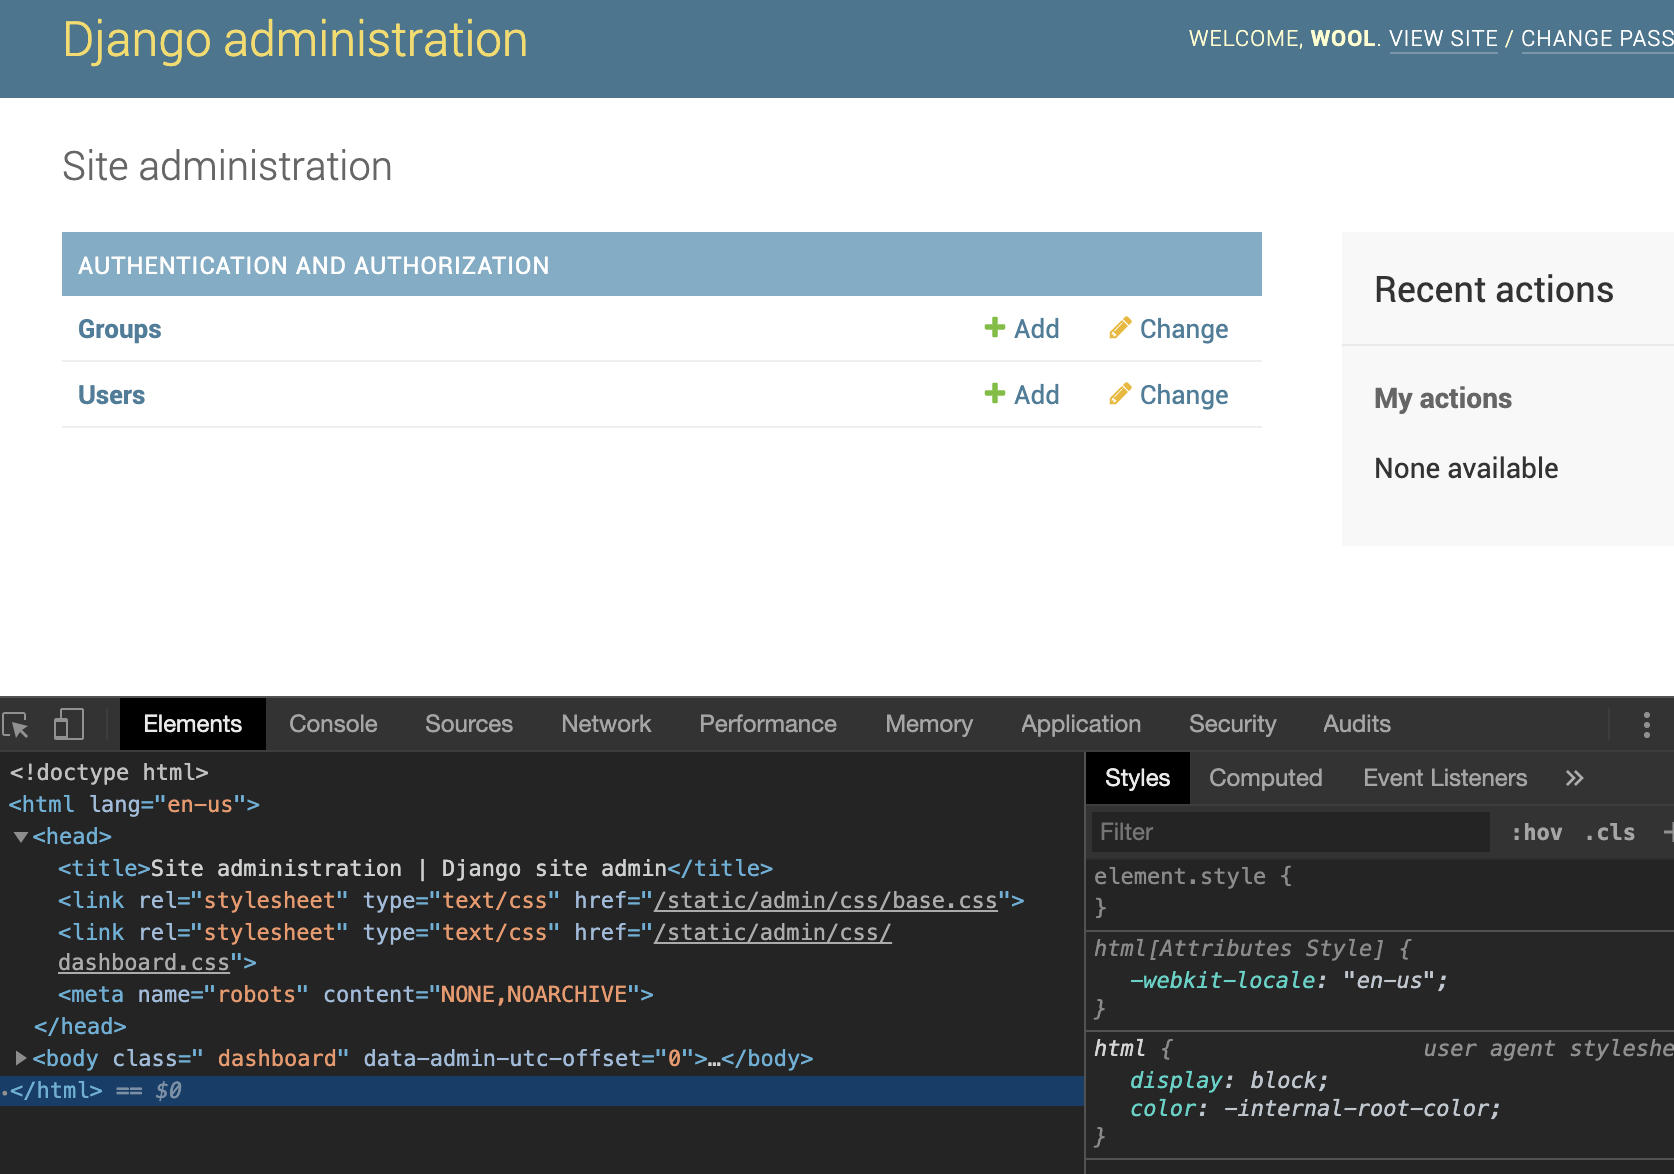Select the Event Listeners pane tab

click(x=1445, y=778)
